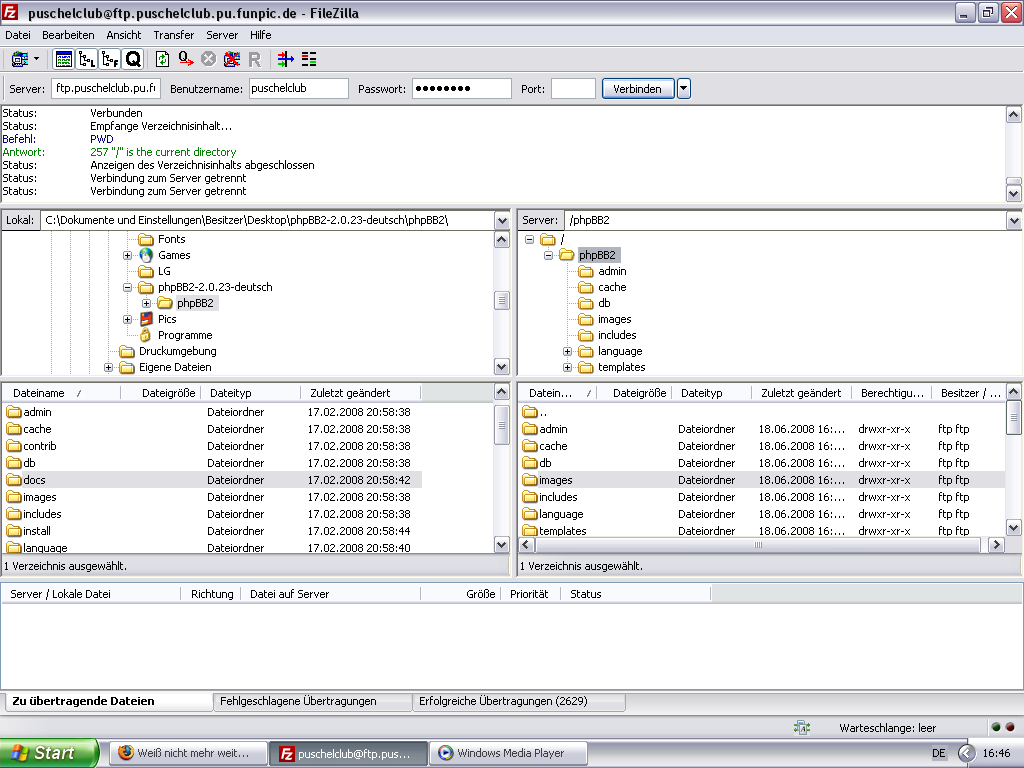Screen dimensions: 1024x768
Task: Click the process queue toolbar icon
Action: (x=186, y=59)
